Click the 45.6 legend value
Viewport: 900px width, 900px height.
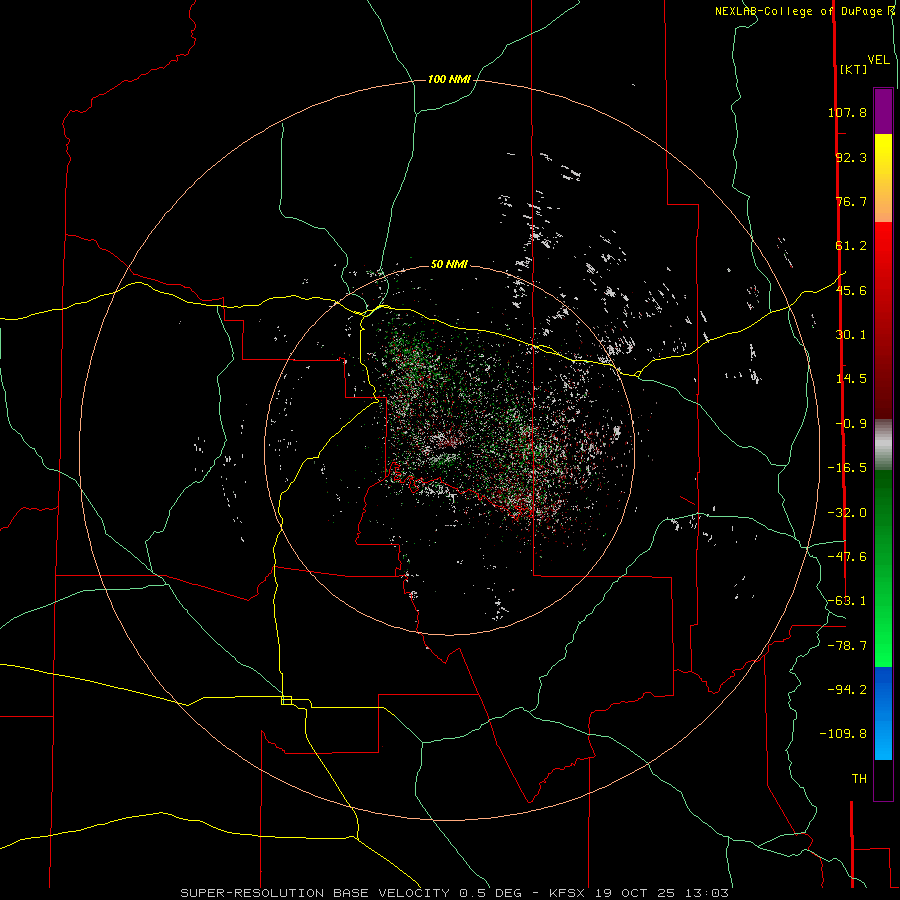pos(851,290)
